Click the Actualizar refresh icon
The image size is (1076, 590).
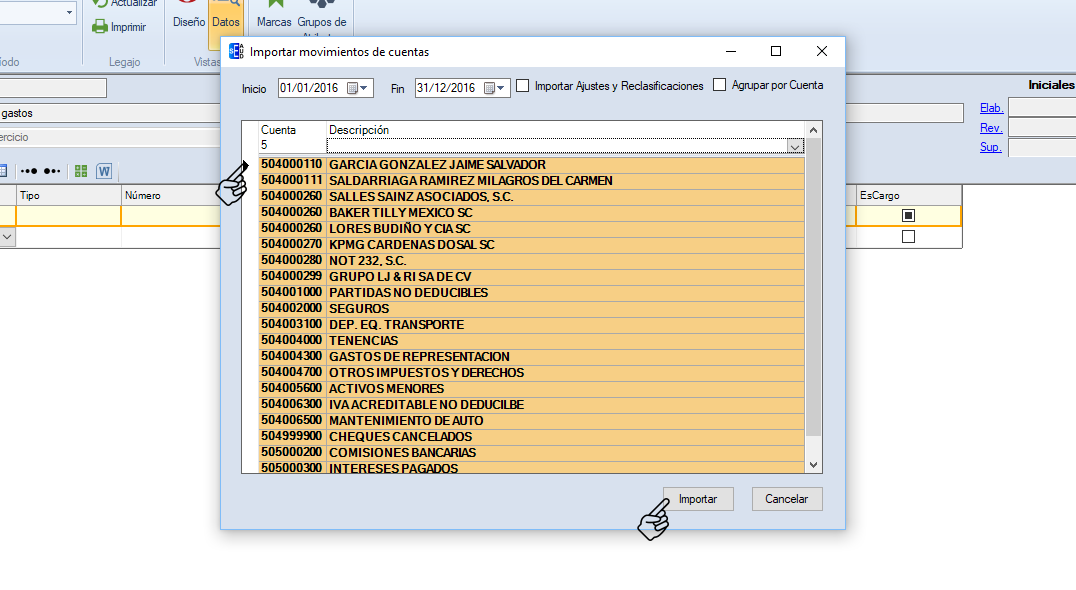pos(100,4)
